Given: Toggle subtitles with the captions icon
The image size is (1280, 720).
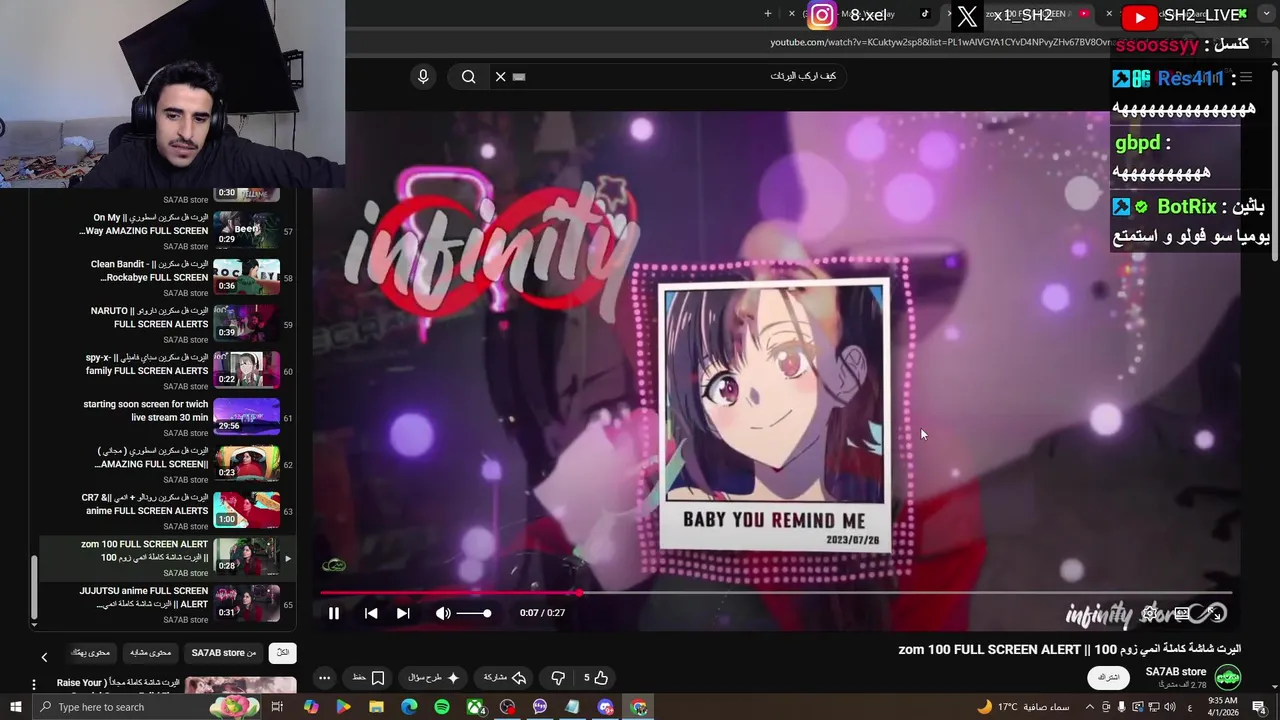Looking at the screenshot, I should [1182, 613].
